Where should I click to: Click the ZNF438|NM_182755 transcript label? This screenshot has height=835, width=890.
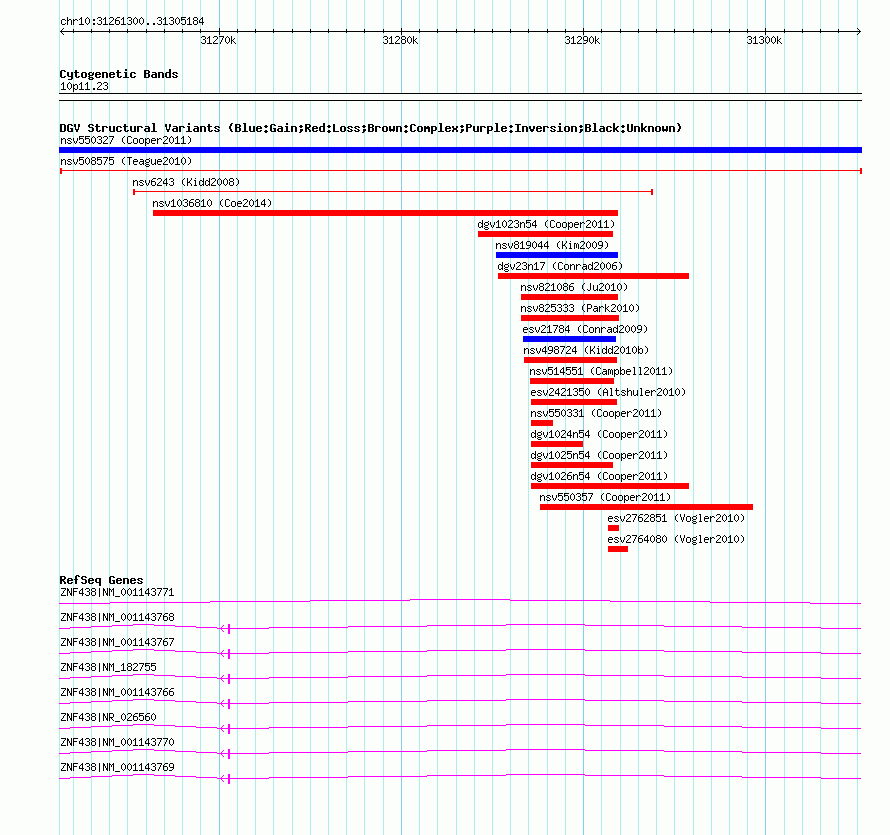tap(108, 668)
